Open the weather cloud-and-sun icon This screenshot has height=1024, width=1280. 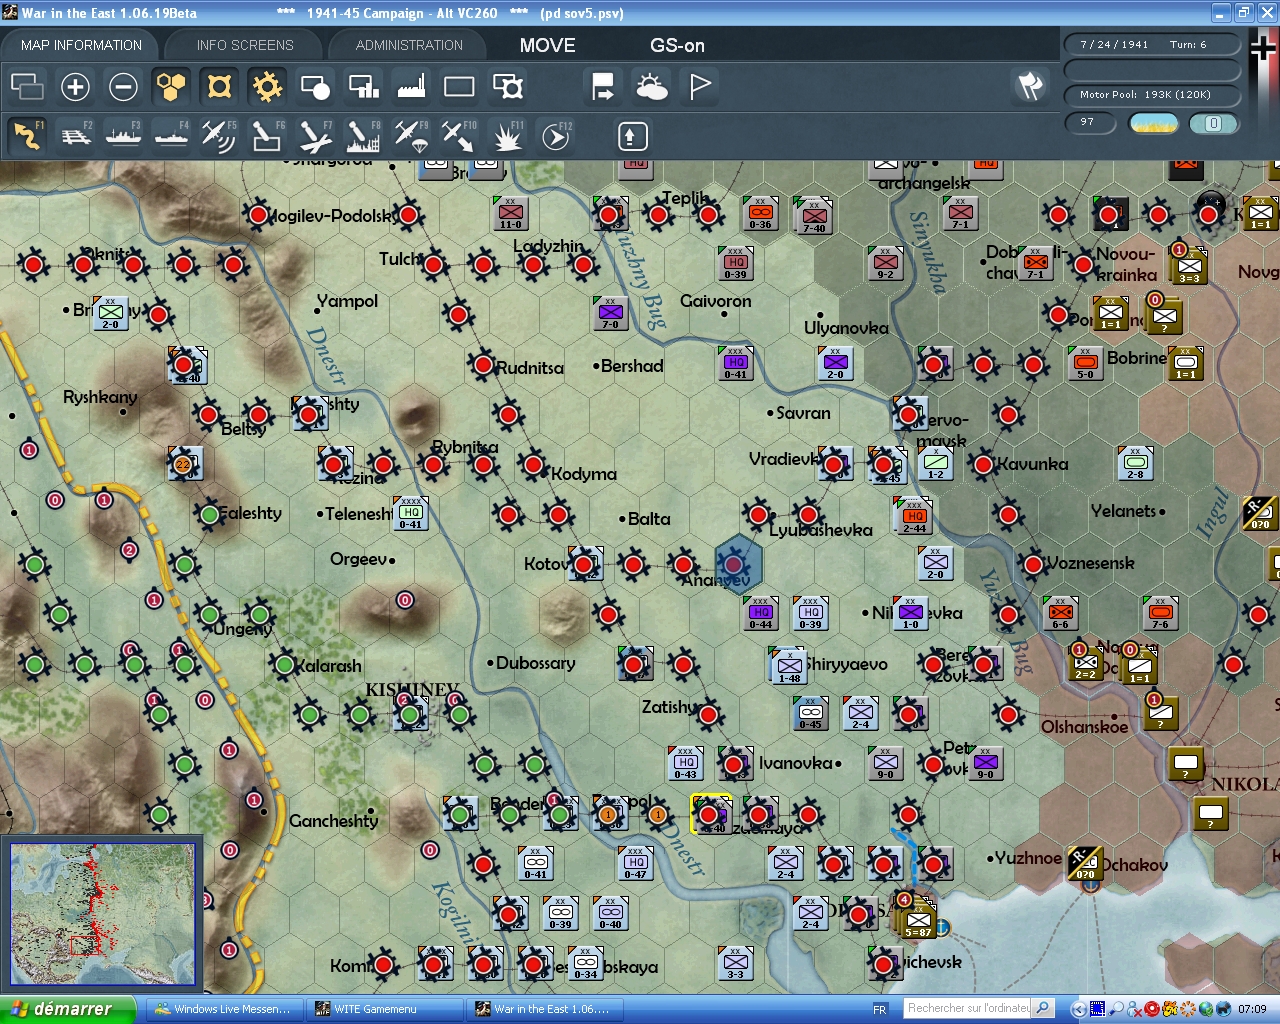(x=651, y=87)
